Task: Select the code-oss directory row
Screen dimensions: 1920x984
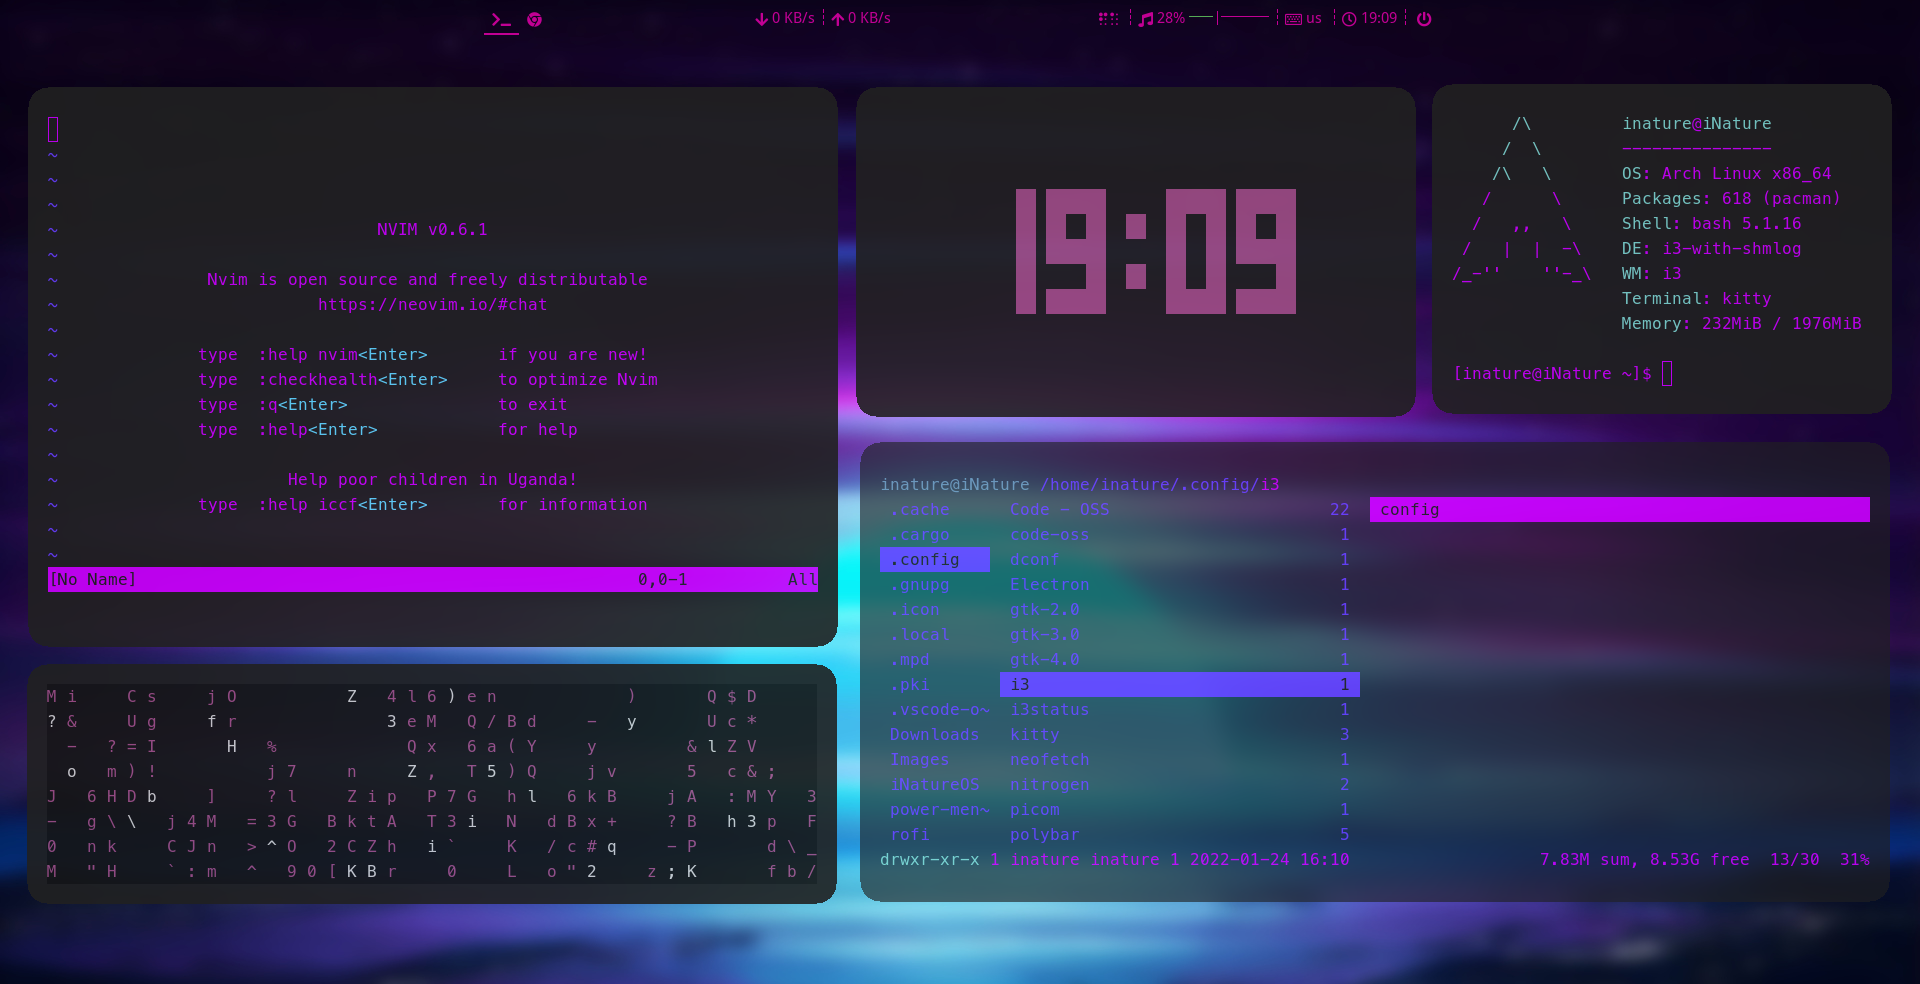Action: [1180, 535]
